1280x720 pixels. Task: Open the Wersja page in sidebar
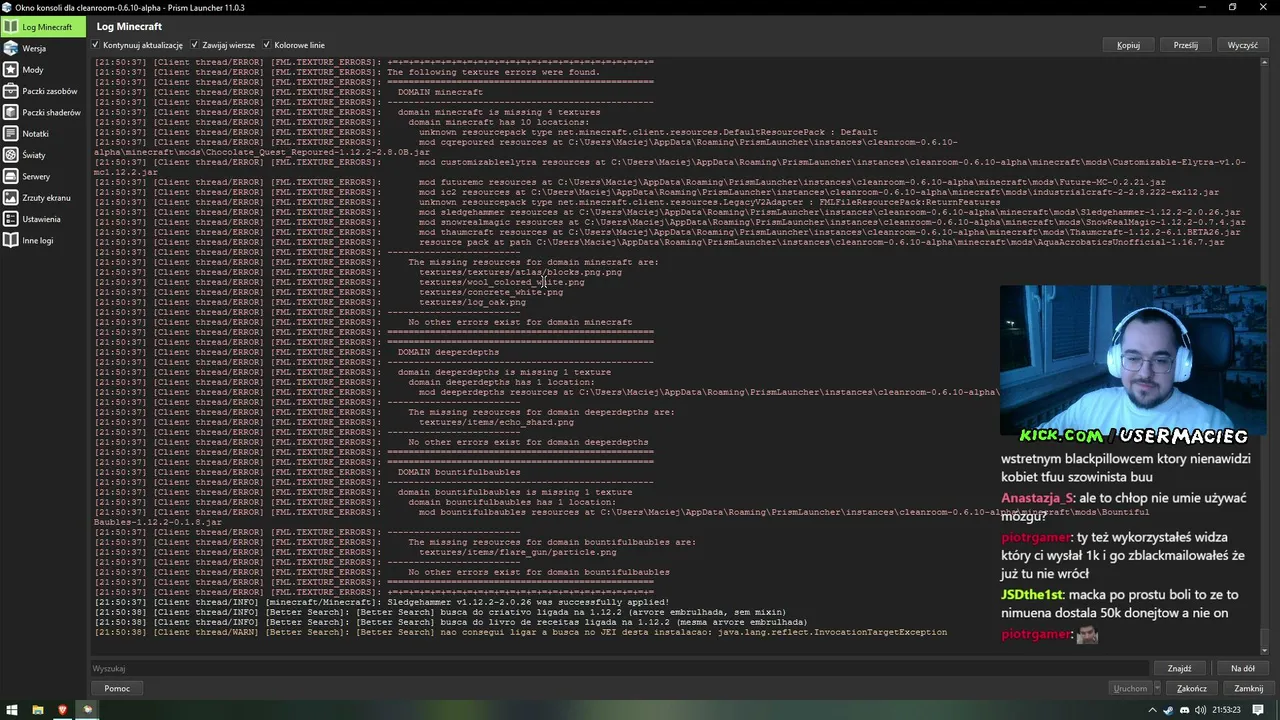(43, 48)
